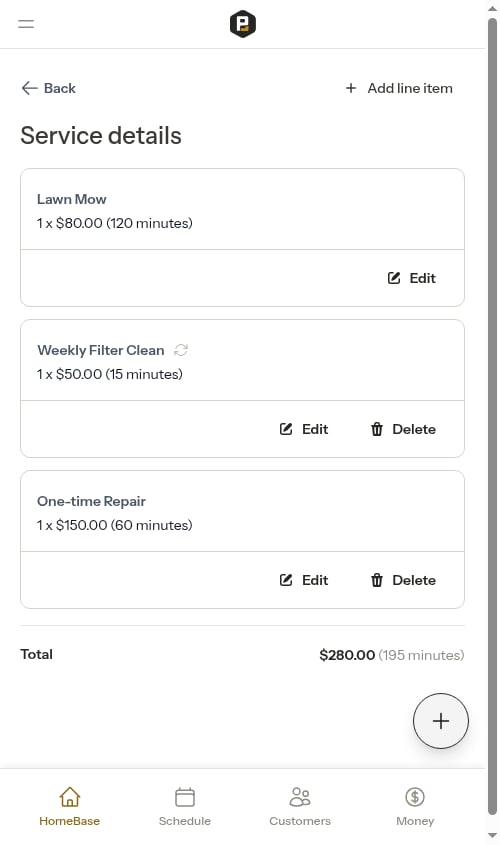Select the Lawn Mow title text

click(72, 199)
